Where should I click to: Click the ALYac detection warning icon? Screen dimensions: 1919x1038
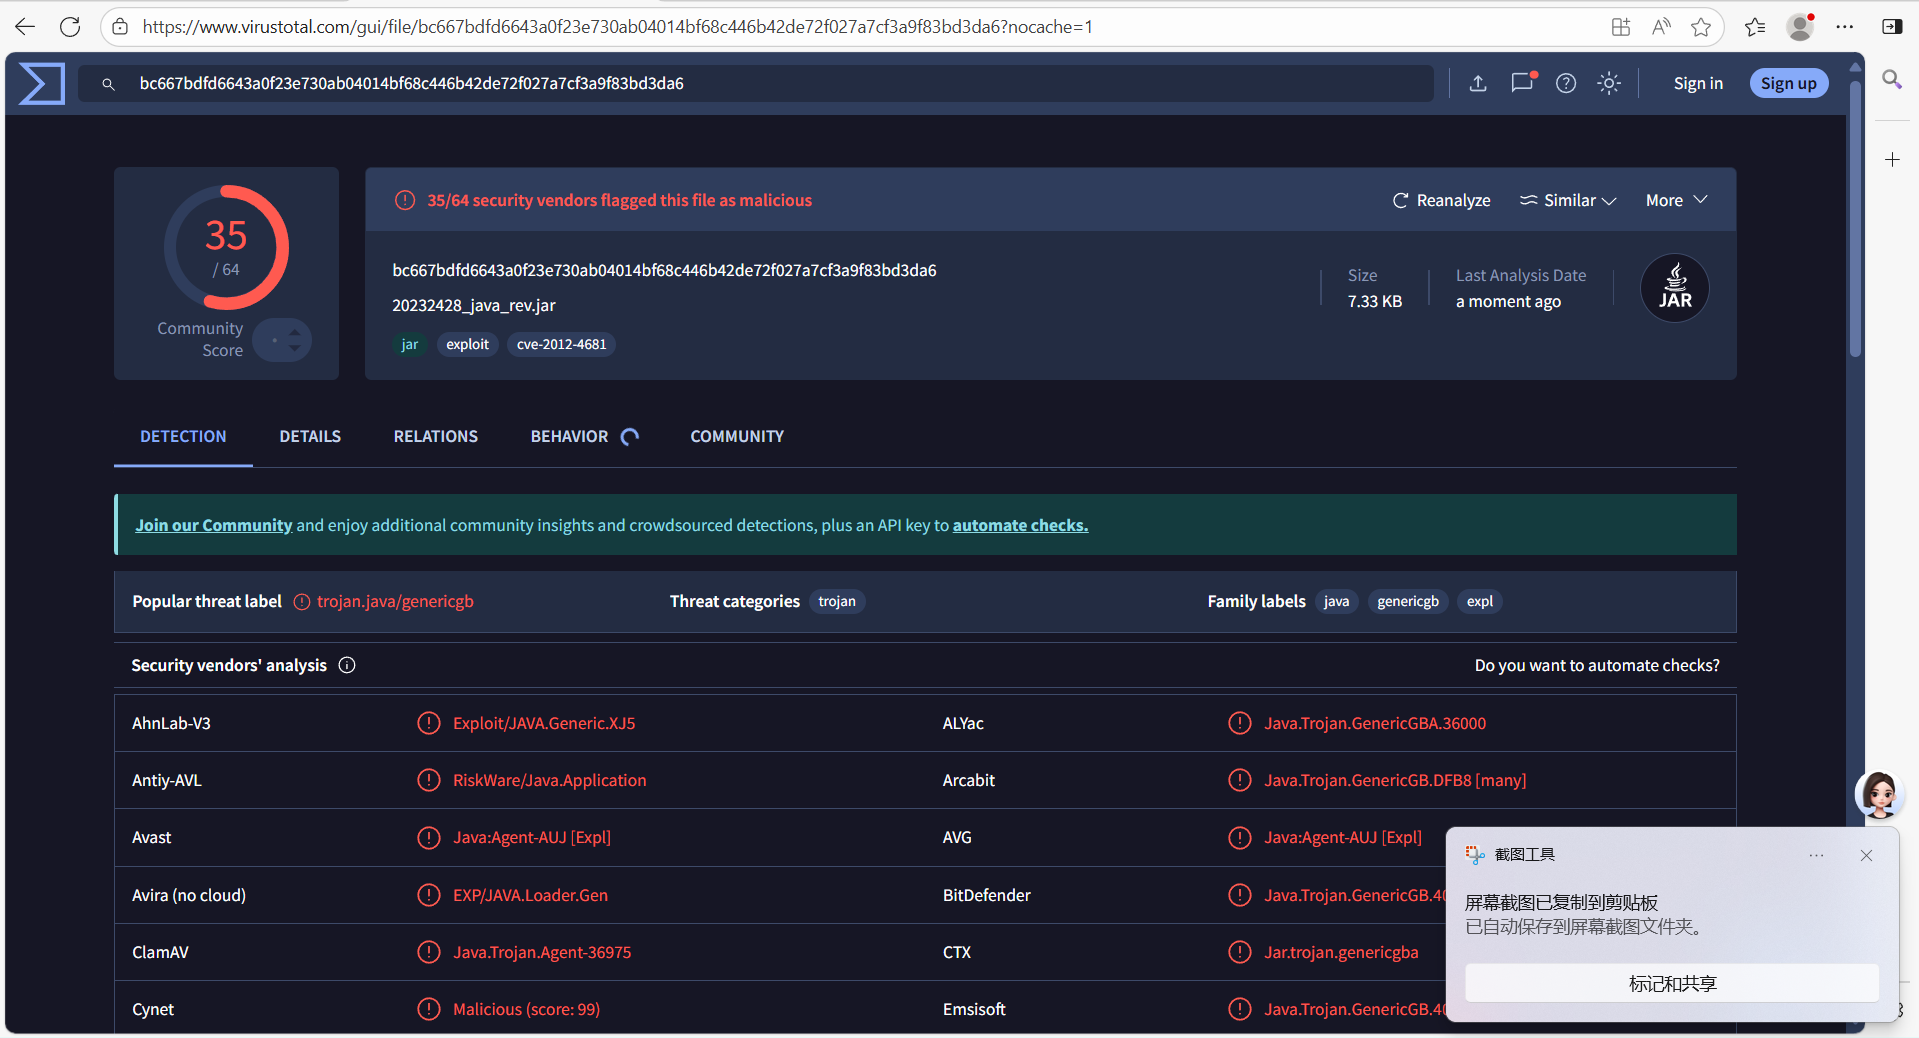tap(1240, 723)
